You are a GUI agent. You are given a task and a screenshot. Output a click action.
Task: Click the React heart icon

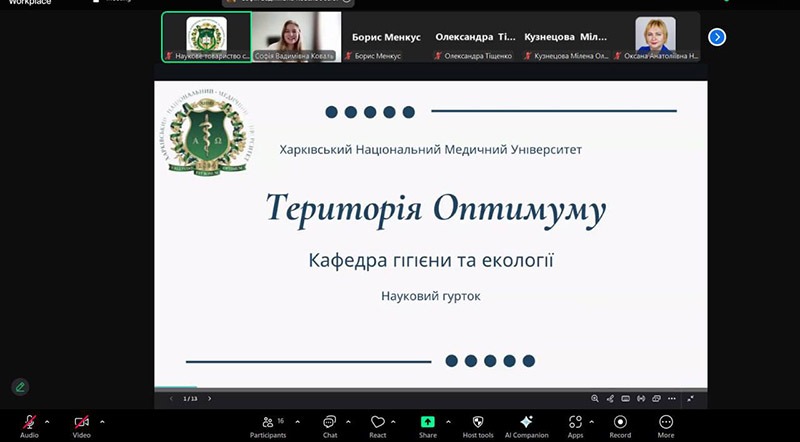pyautogui.click(x=377, y=422)
